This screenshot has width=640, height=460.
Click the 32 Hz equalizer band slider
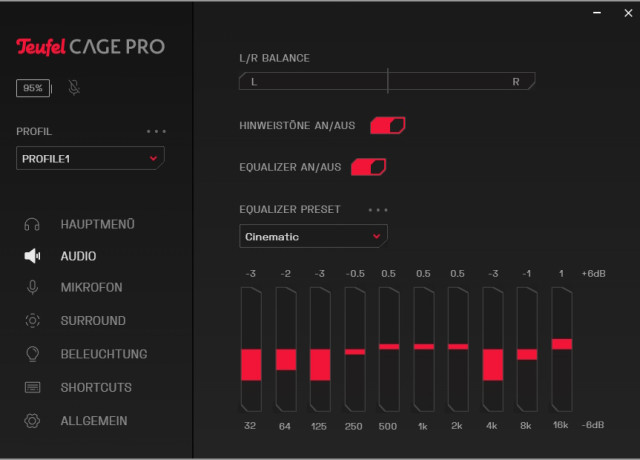pyautogui.click(x=251, y=364)
